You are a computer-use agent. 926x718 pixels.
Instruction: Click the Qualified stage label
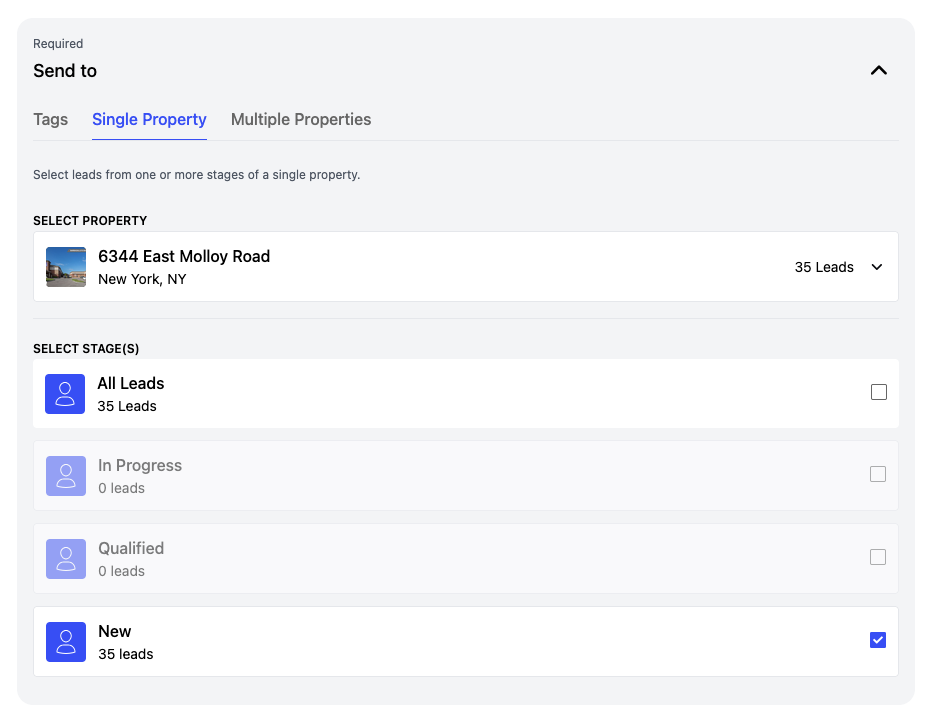pos(131,548)
